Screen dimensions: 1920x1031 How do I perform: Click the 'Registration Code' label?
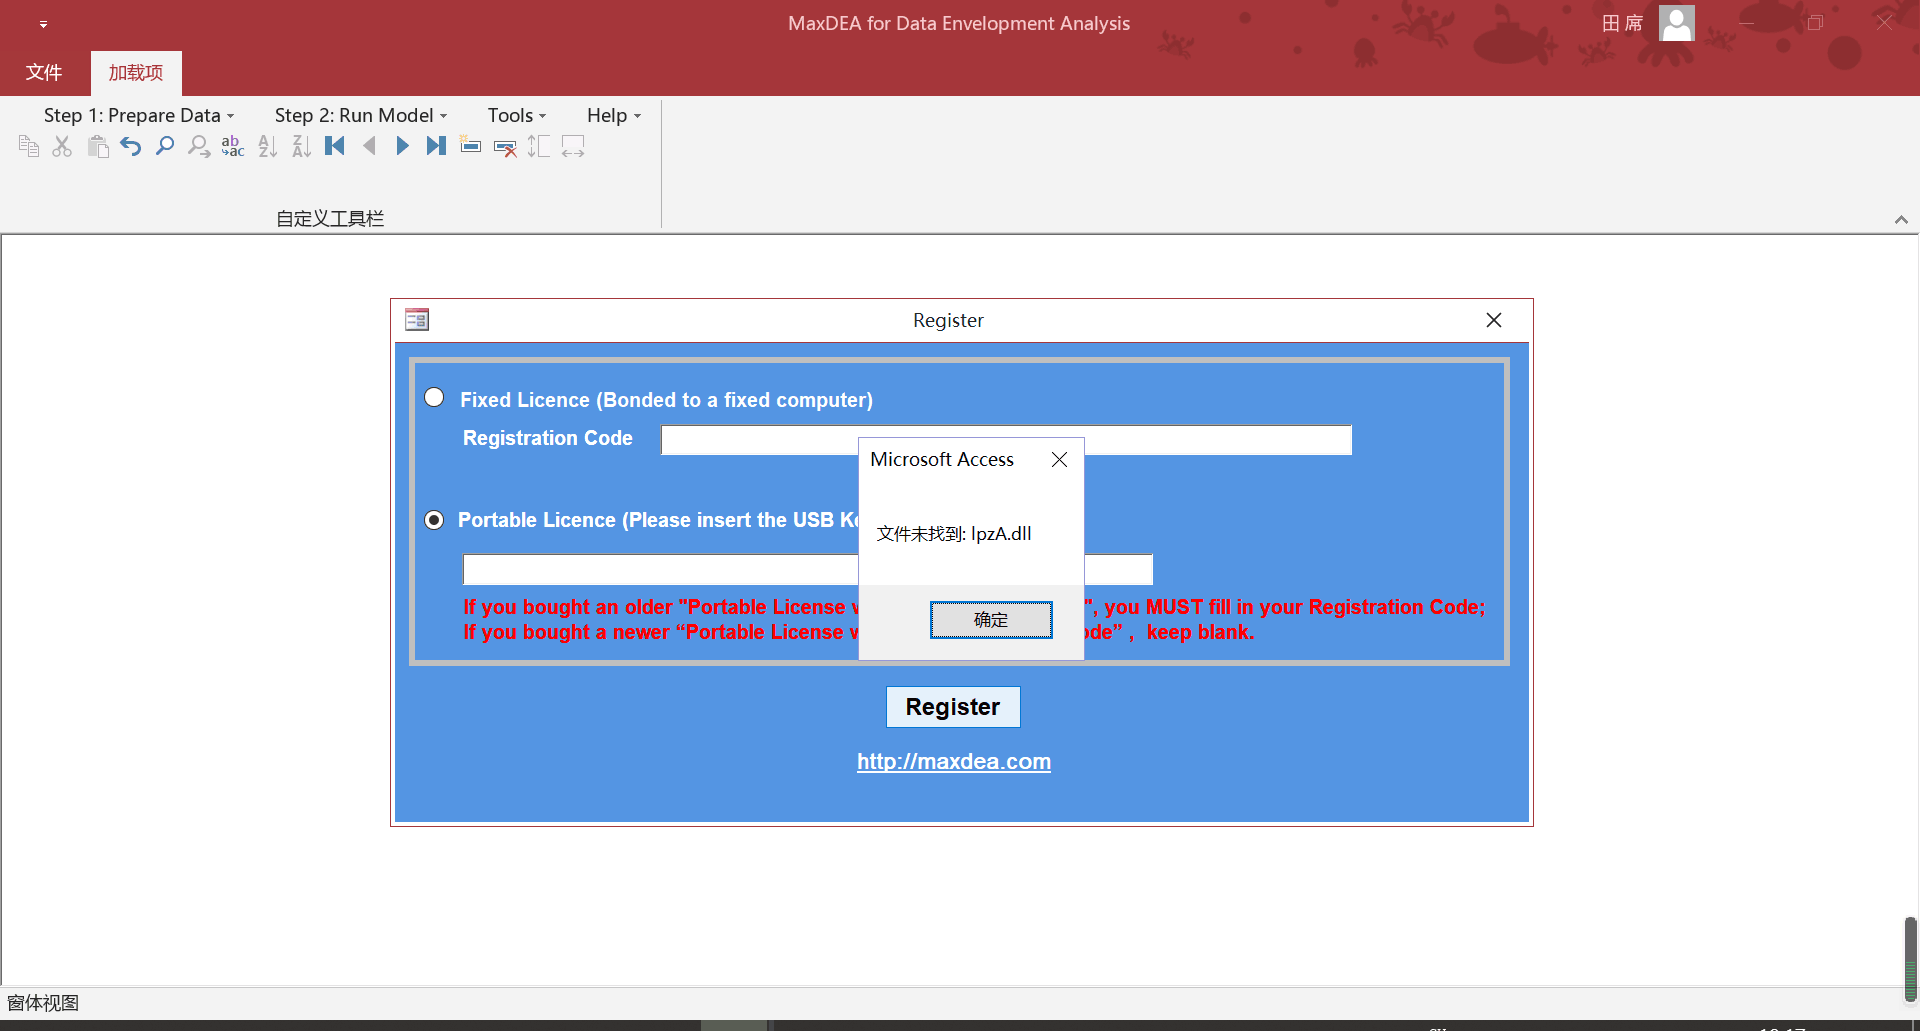tap(548, 438)
